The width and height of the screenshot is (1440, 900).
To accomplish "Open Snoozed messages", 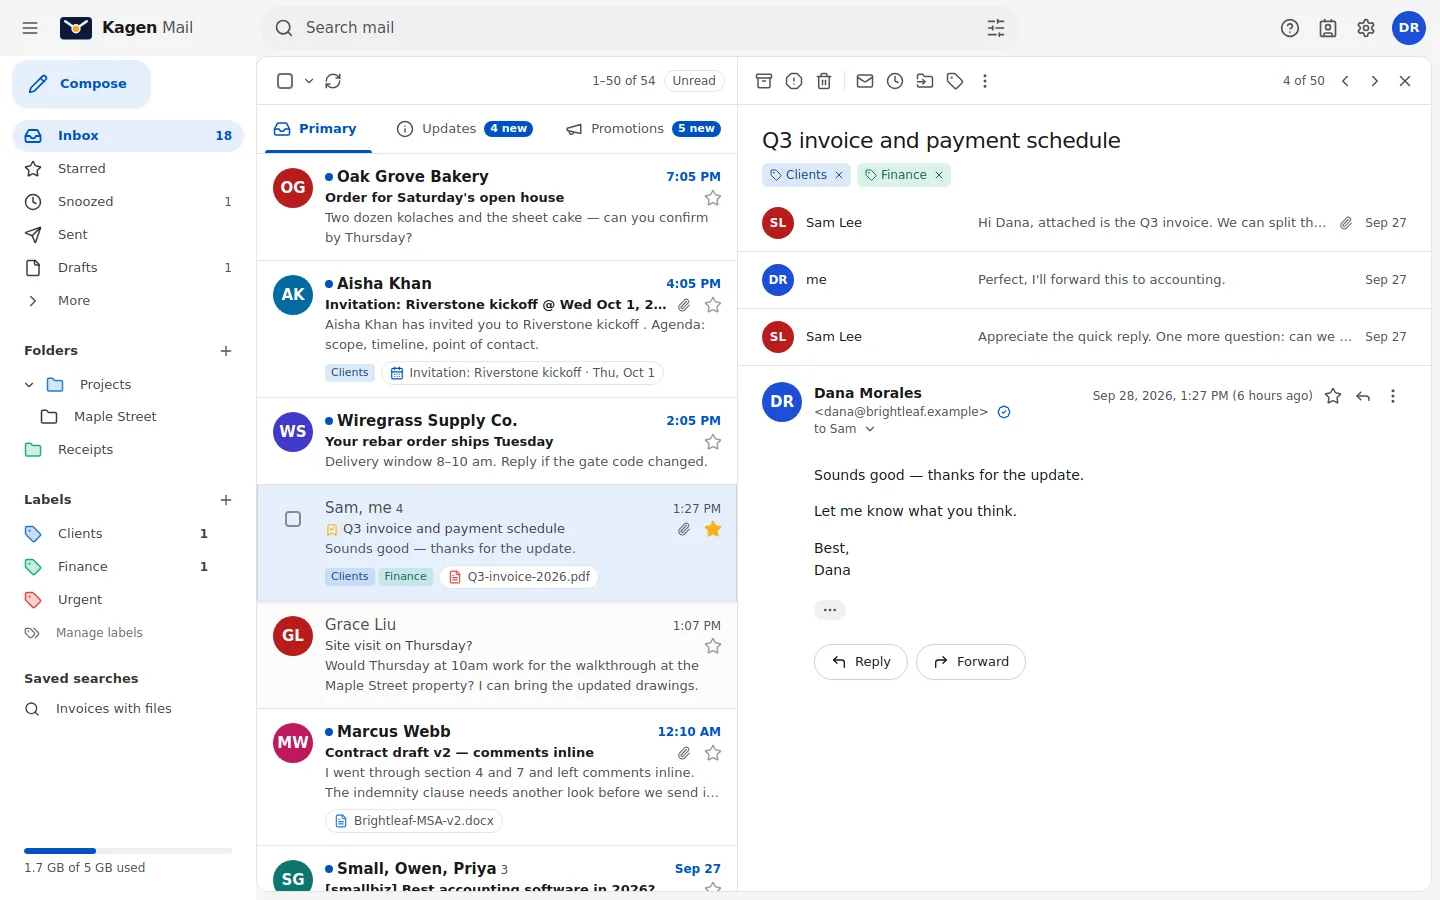I will pos(128,202).
